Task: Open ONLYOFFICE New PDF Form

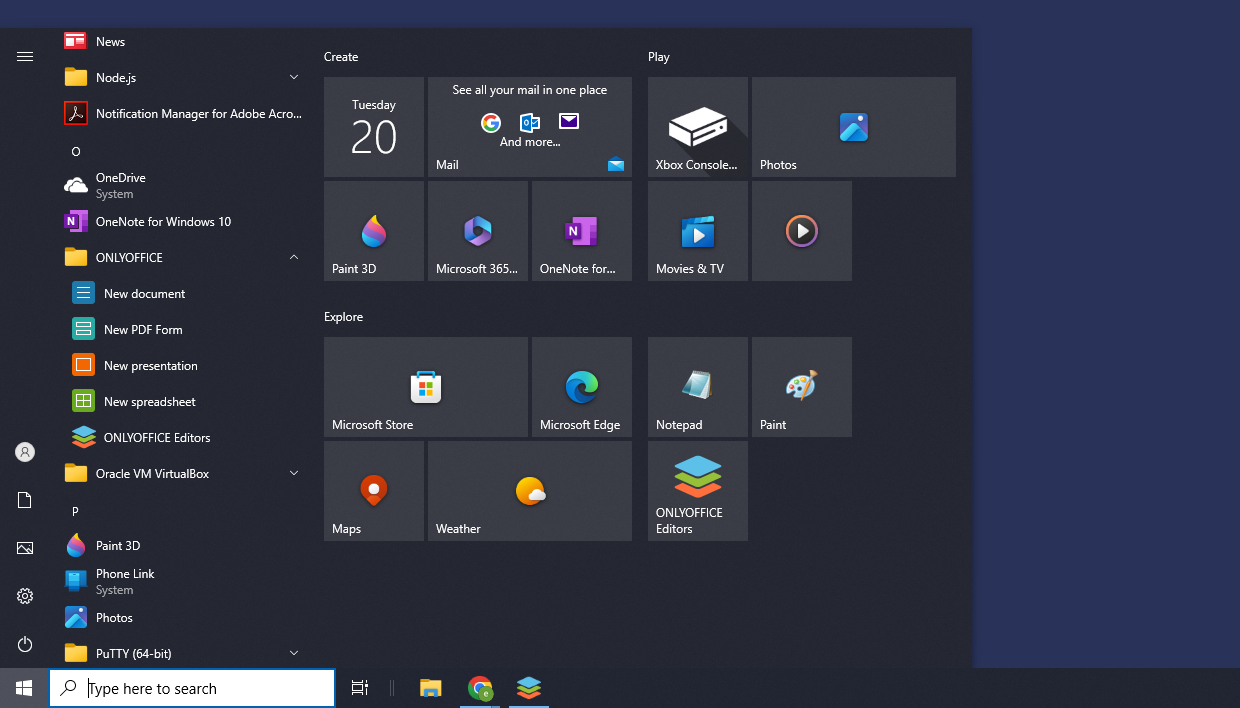Action: point(182,329)
